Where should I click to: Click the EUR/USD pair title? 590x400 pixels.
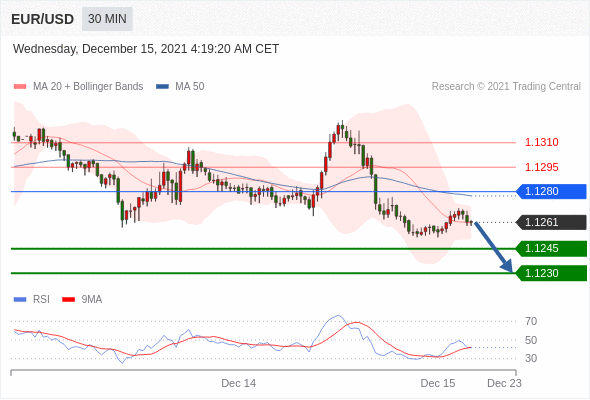click(x=43, y=19)
